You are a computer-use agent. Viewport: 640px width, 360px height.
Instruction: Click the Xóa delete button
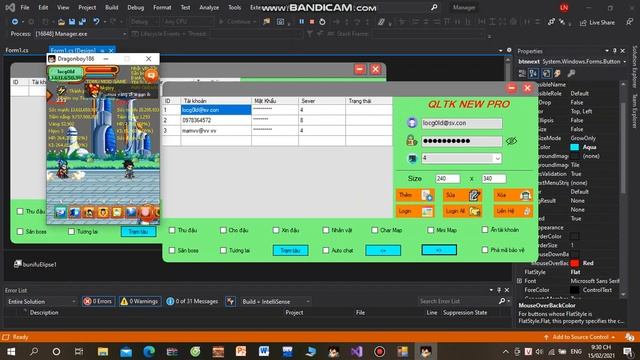click(x=513, y=195)
